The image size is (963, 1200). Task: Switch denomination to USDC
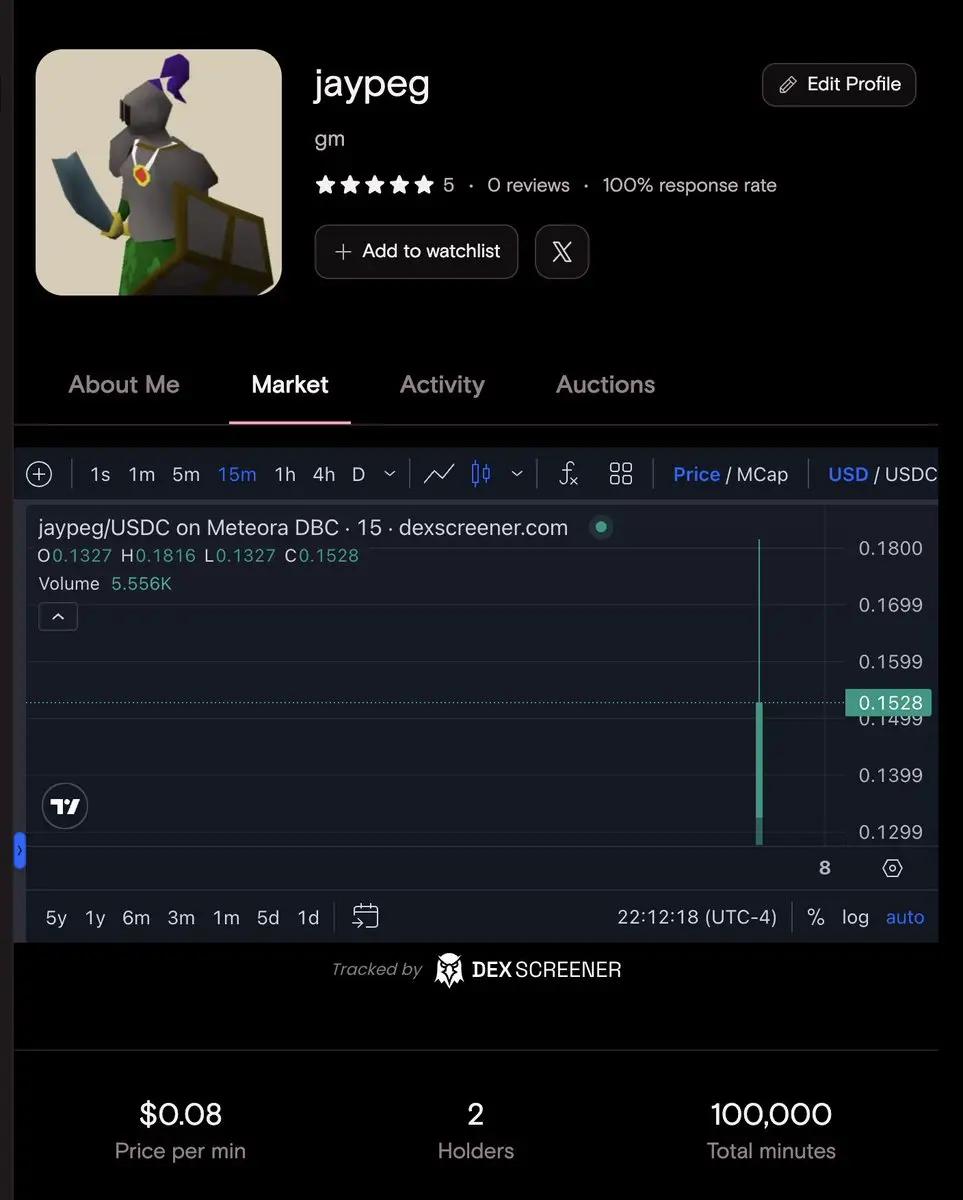[911, 475]
